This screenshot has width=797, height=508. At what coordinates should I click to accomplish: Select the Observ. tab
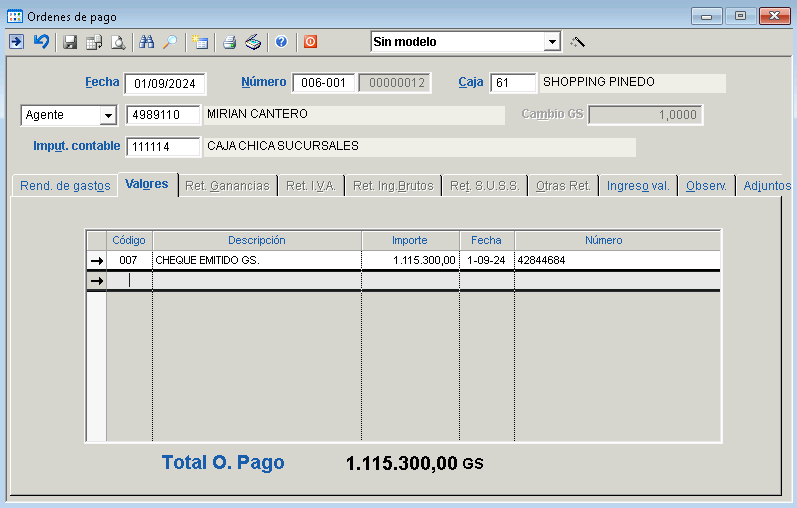point(706,186)
